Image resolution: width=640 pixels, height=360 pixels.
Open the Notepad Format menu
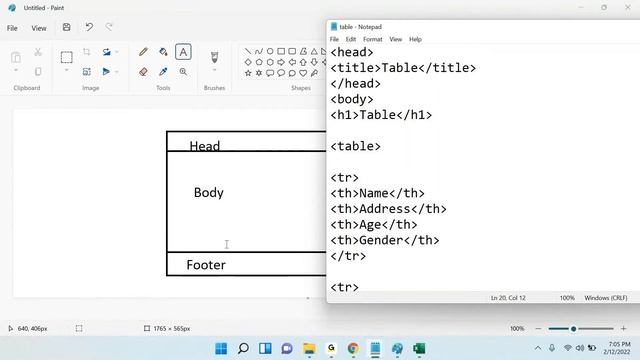click(373, 39)
